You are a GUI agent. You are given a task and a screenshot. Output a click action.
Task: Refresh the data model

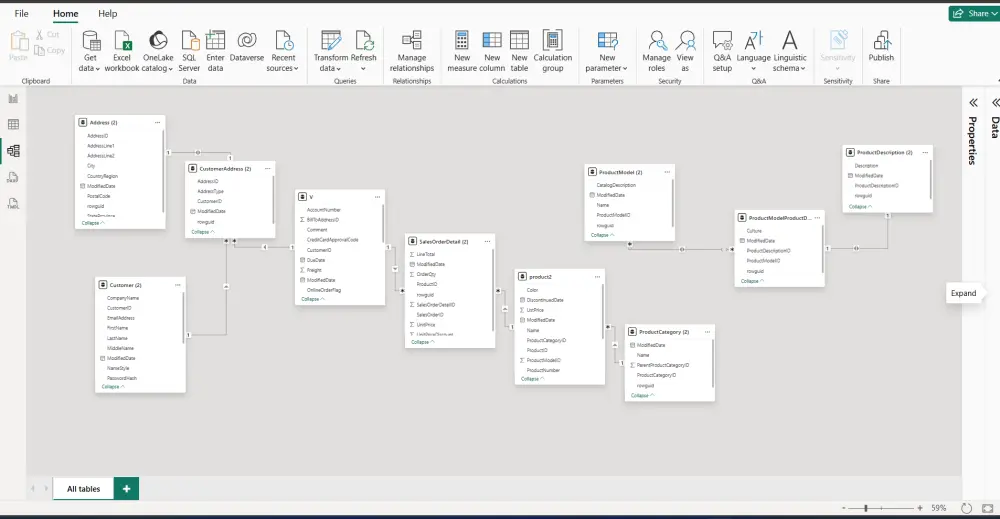(364, 52)
